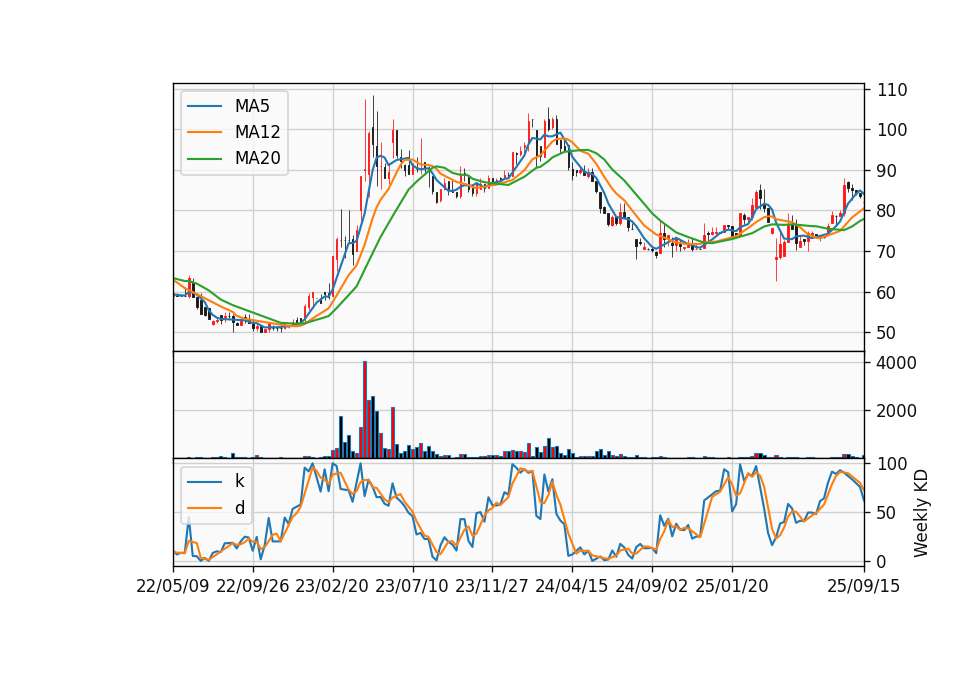The width and height of the screenshot is (960, 690).
Task: Click the 23/11/27 date axis label
Action: pyautogui.click(x=492, y=587)
